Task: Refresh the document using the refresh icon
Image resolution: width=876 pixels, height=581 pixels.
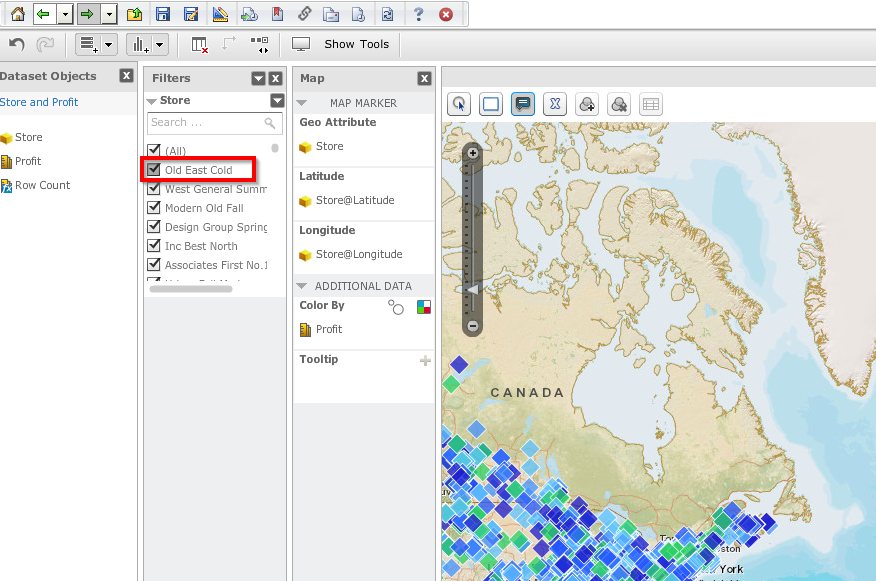Action: [387, 14]
